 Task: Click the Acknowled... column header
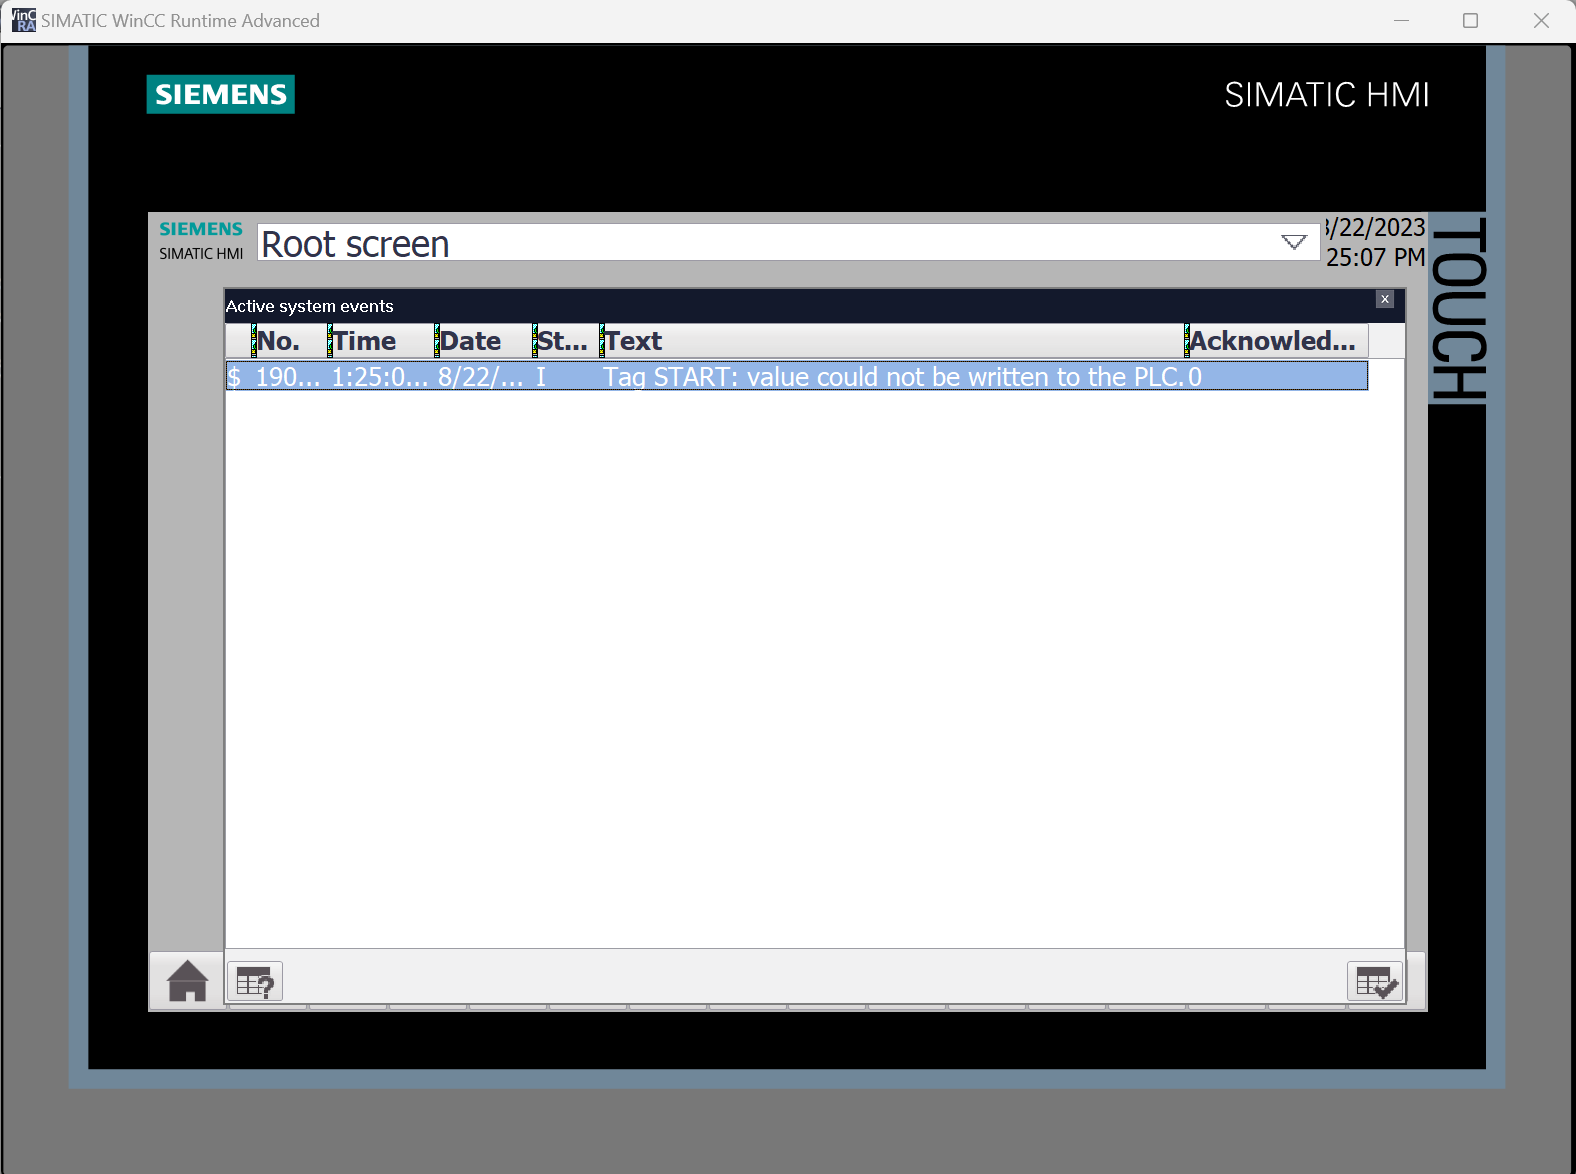pyautogui.click(x=1276, y=341)
